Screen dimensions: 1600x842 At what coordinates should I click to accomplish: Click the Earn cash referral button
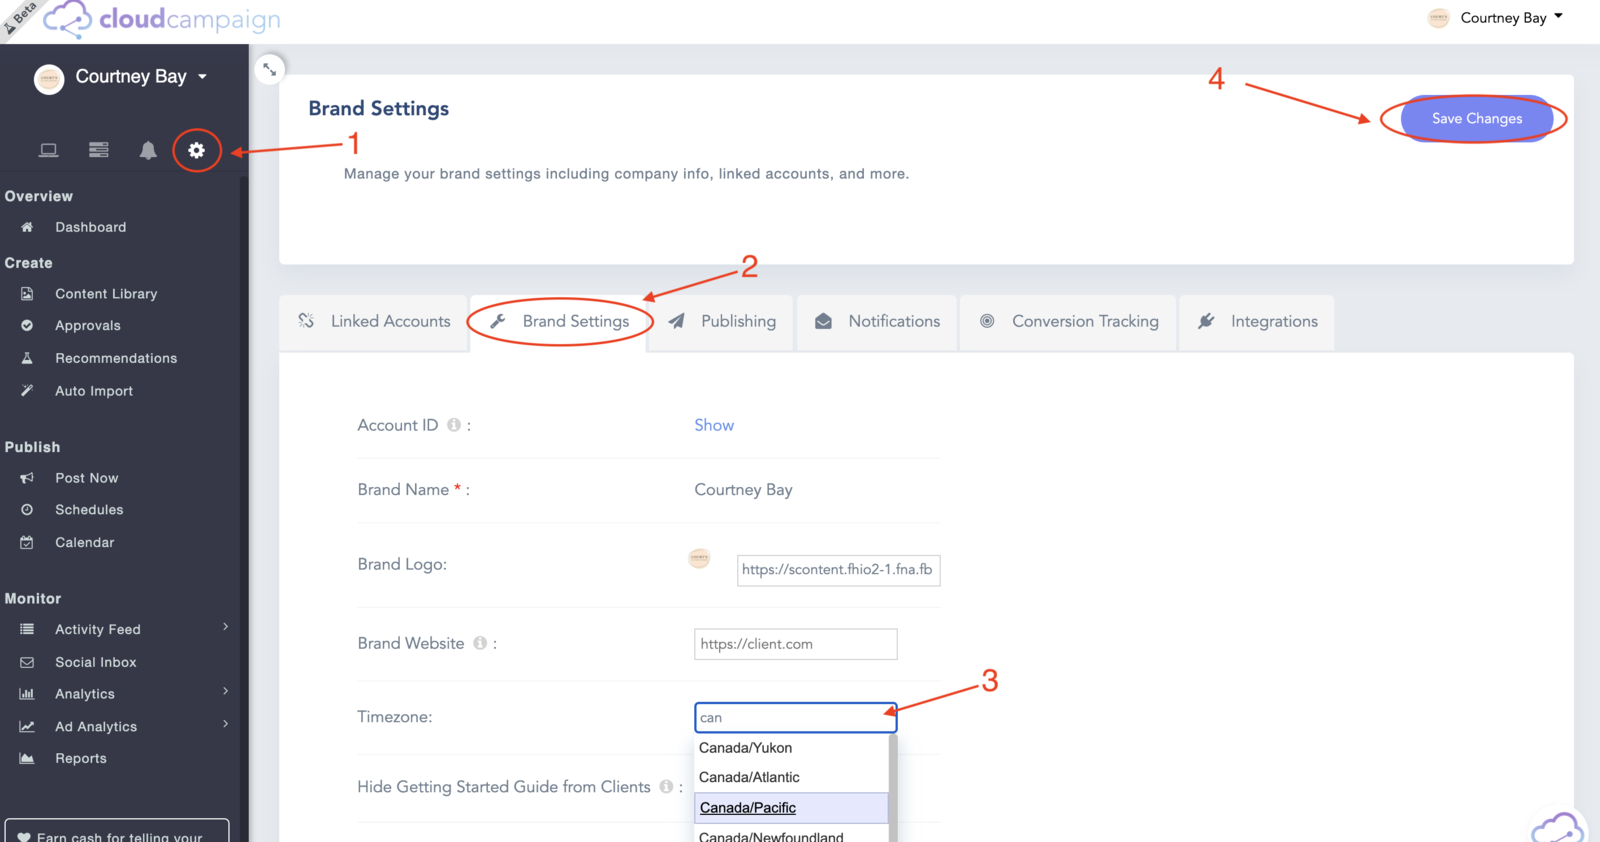[117, 831]
